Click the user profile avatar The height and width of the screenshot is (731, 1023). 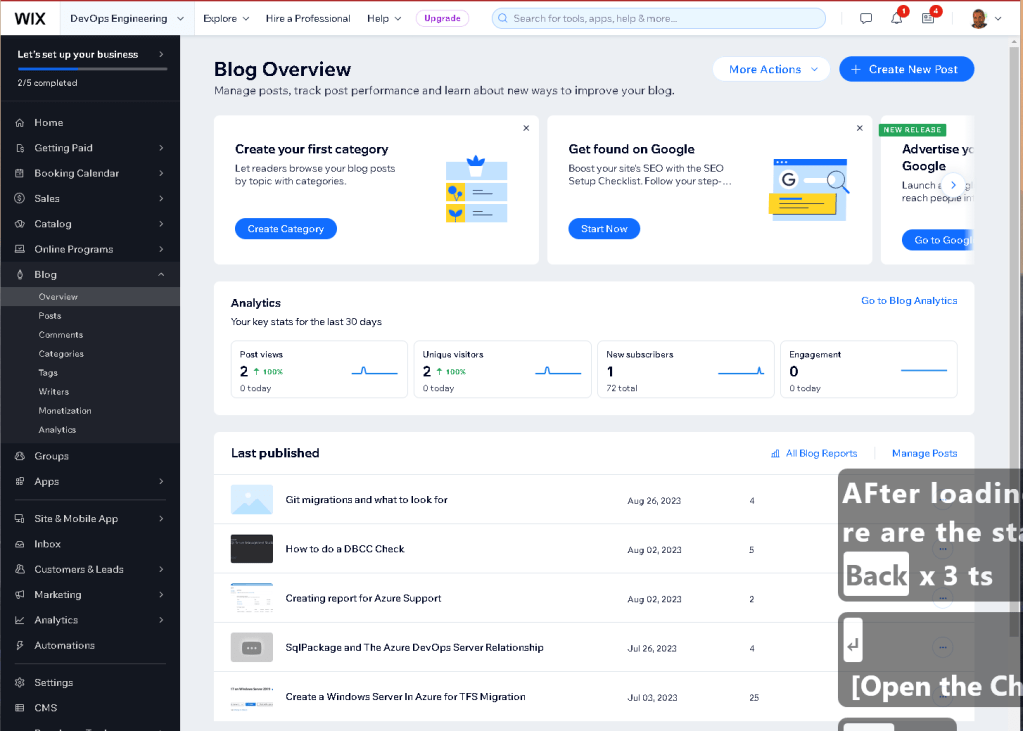979,18
